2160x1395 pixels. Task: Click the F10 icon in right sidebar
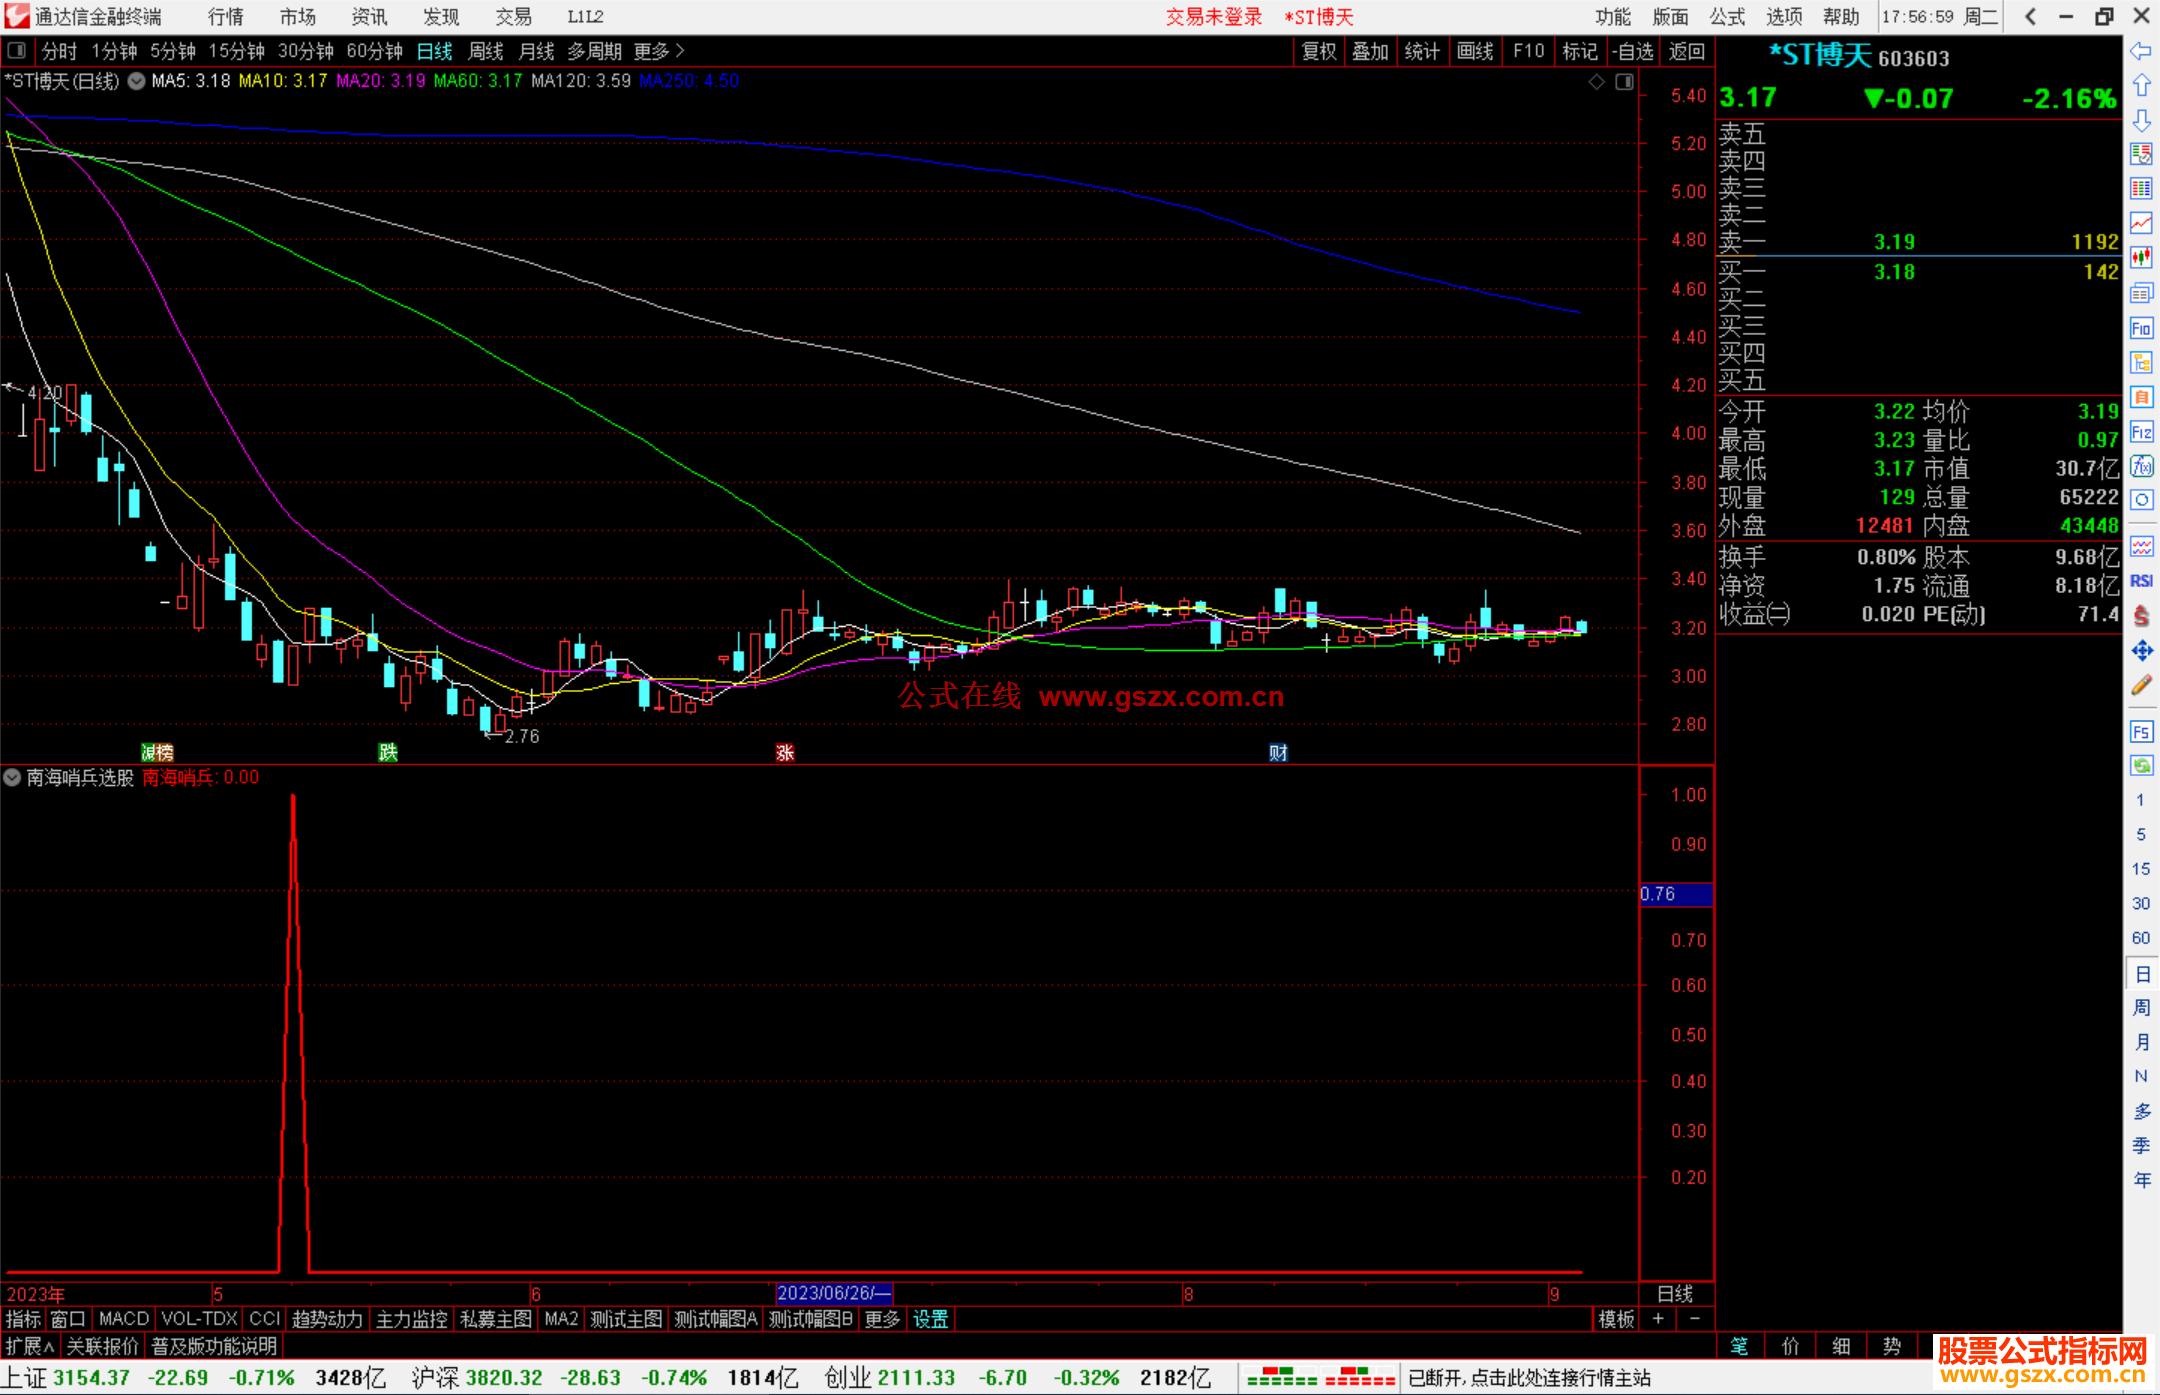tap(2141, 328)
